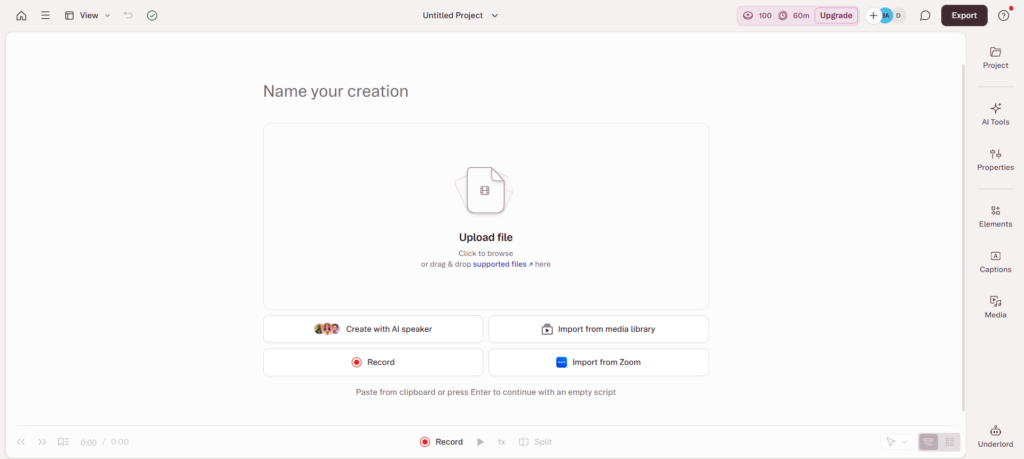Go to the home screen icon
This screenshot has height=459, width=1024.
coord(21,16)
